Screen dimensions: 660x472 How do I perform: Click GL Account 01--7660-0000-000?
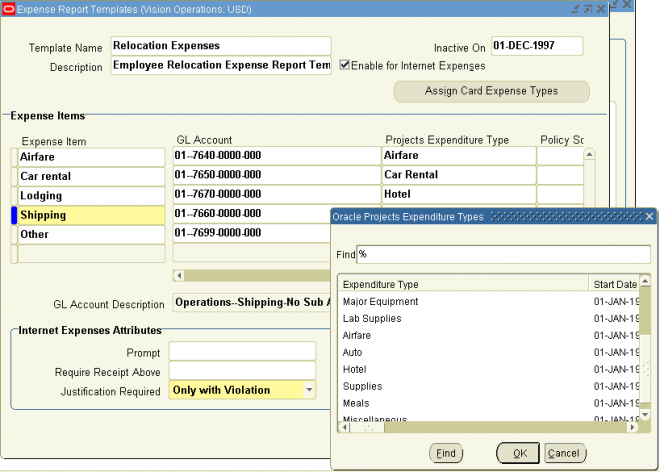(252, 213)
